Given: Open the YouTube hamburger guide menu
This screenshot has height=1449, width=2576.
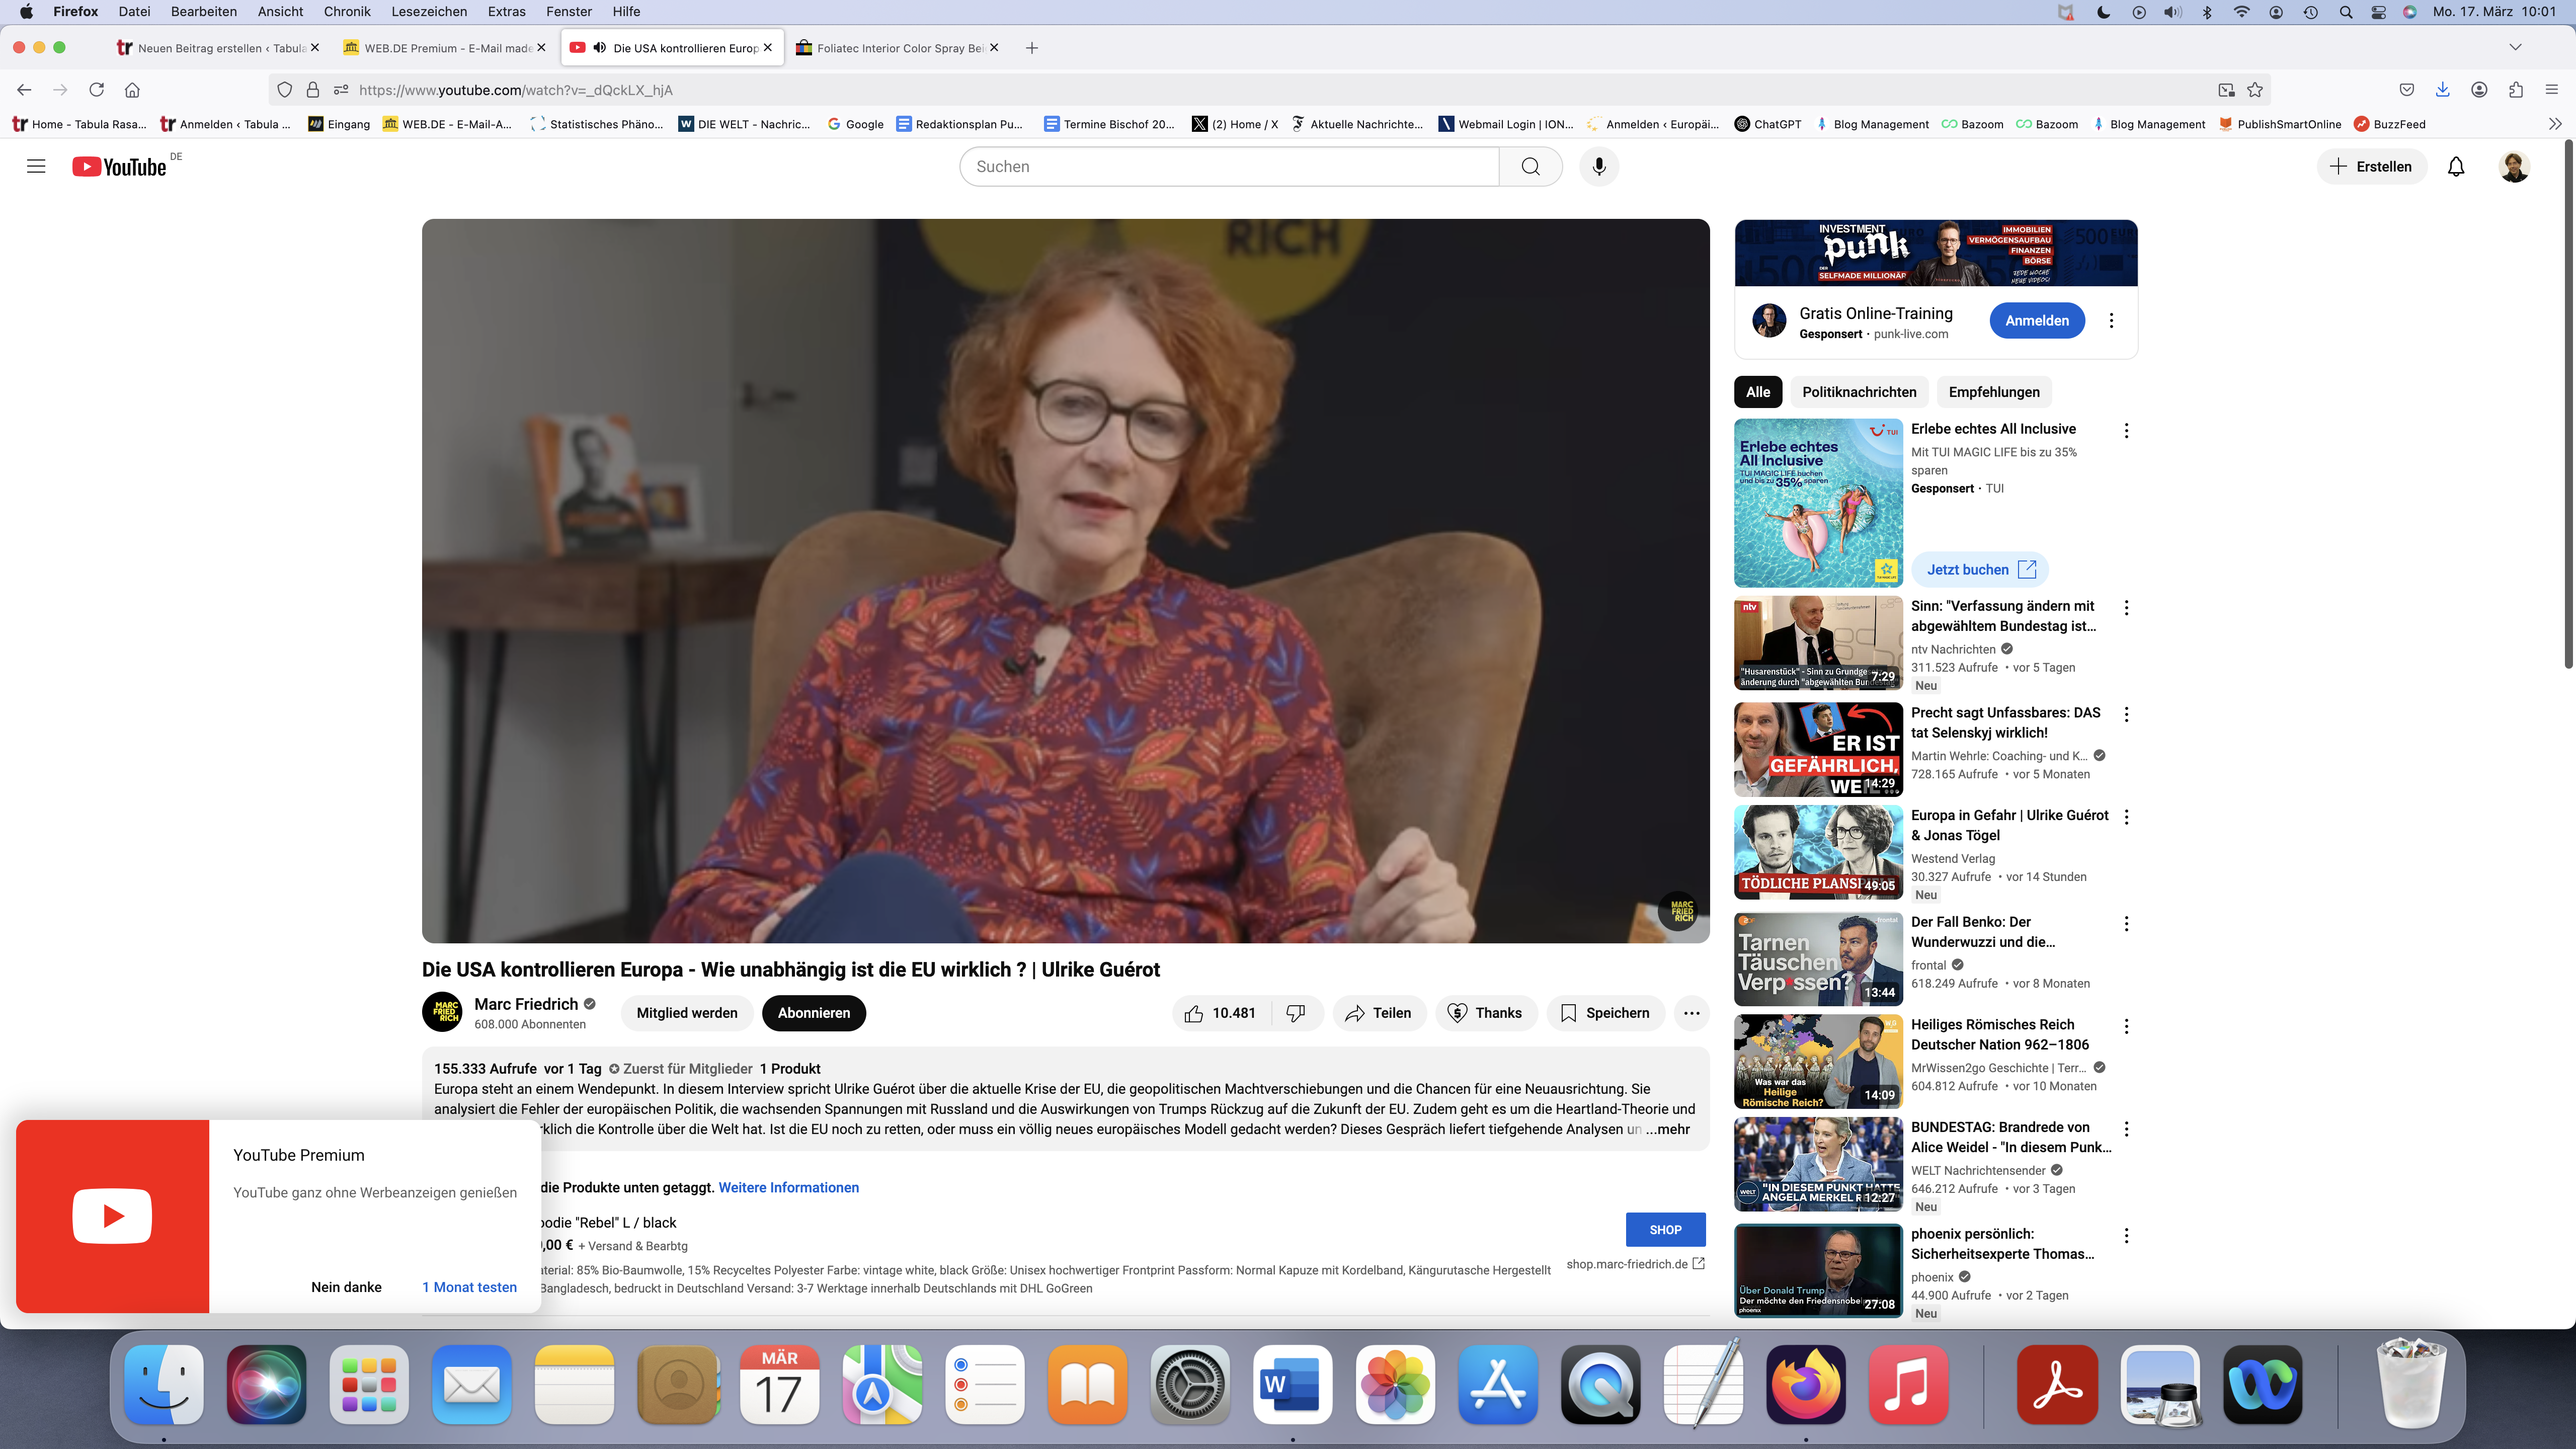Looking at the screenshot, I should (36, 166).
